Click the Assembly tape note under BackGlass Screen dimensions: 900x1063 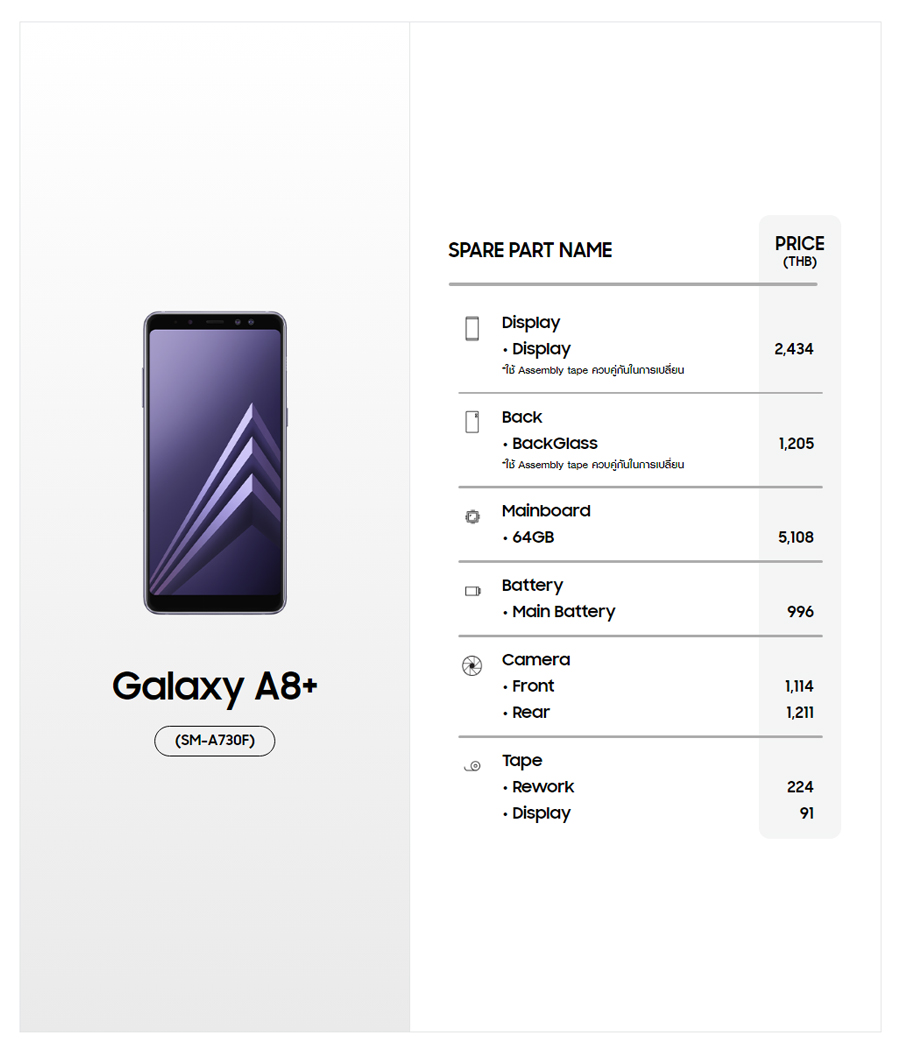tap(594, 465)
